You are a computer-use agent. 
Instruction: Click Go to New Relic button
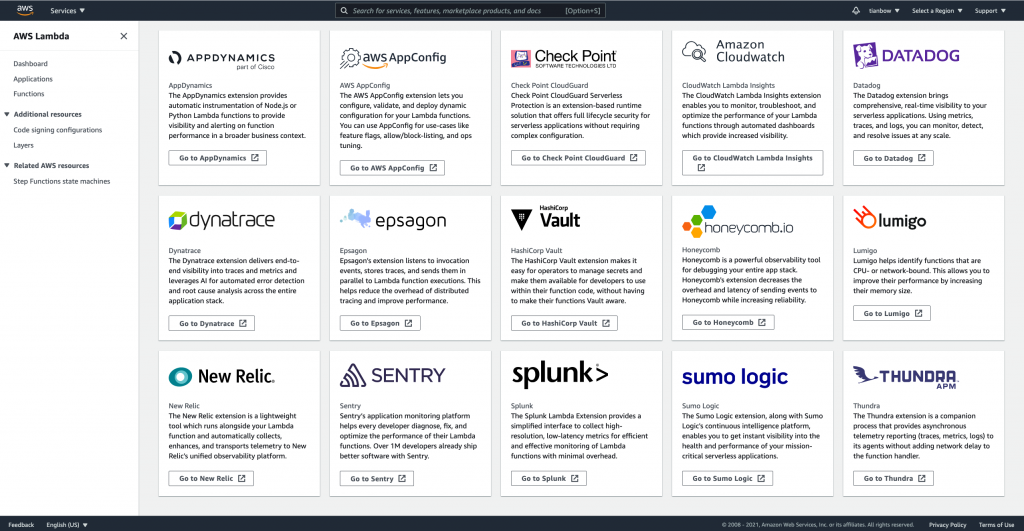point(211,479)
